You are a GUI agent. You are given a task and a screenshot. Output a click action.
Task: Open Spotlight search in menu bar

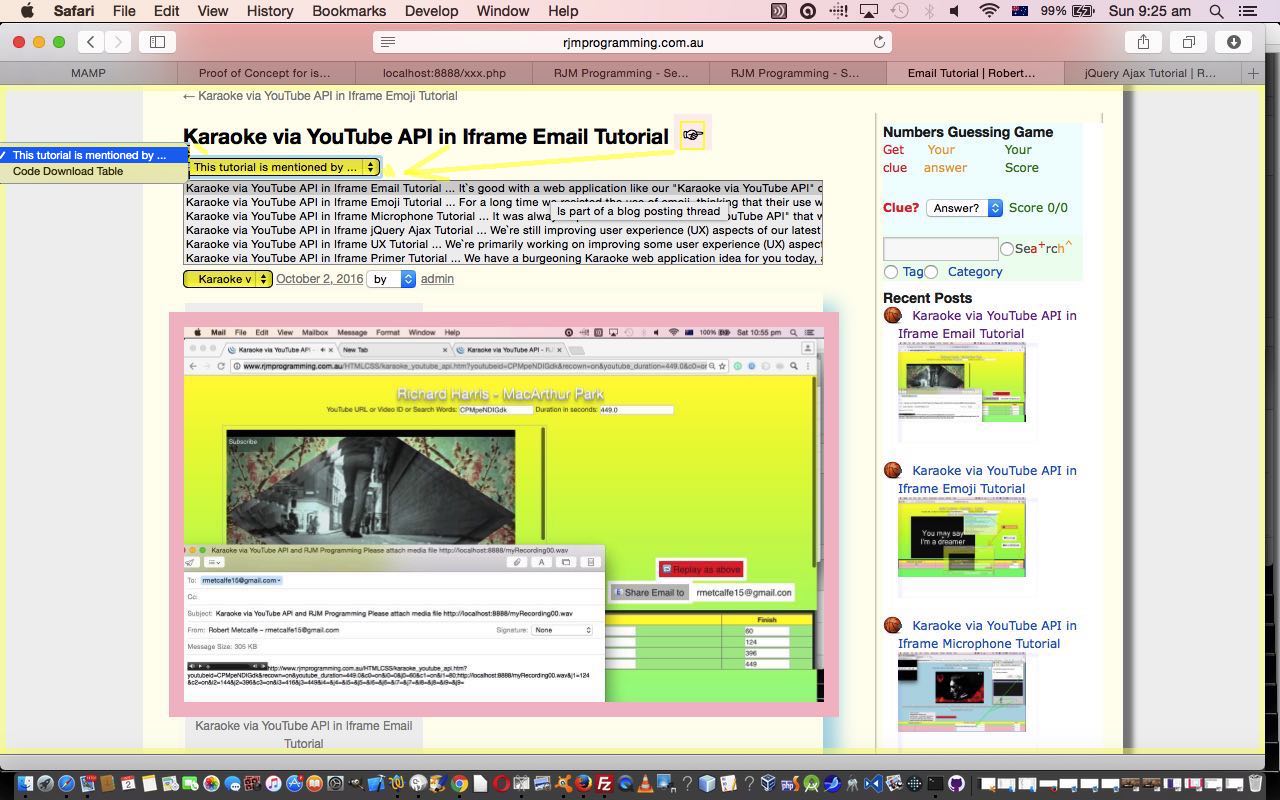coord(1216,11)
